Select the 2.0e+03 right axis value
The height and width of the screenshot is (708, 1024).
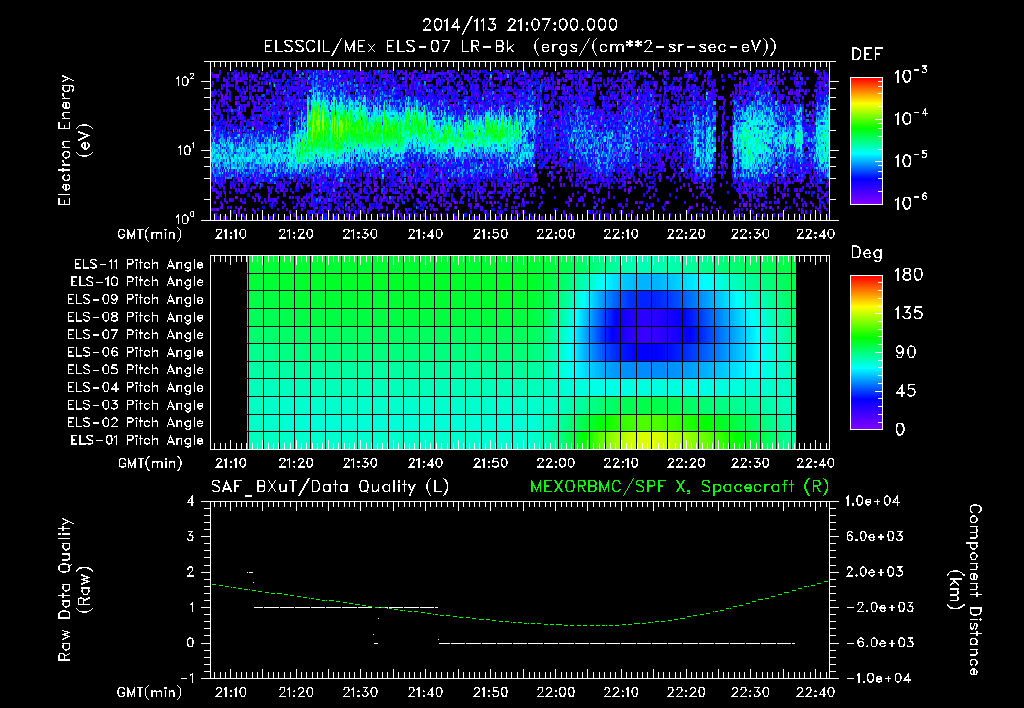tap(874, 571)
